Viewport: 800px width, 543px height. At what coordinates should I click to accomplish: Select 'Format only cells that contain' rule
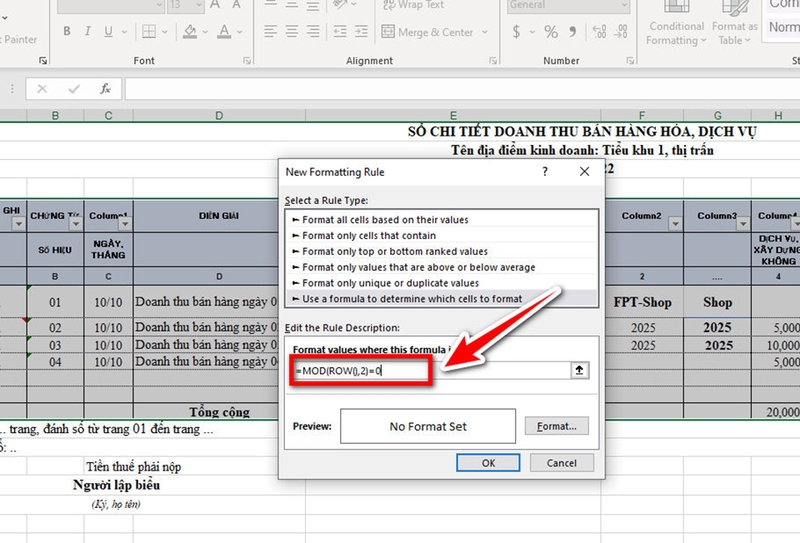click(441, 235)
